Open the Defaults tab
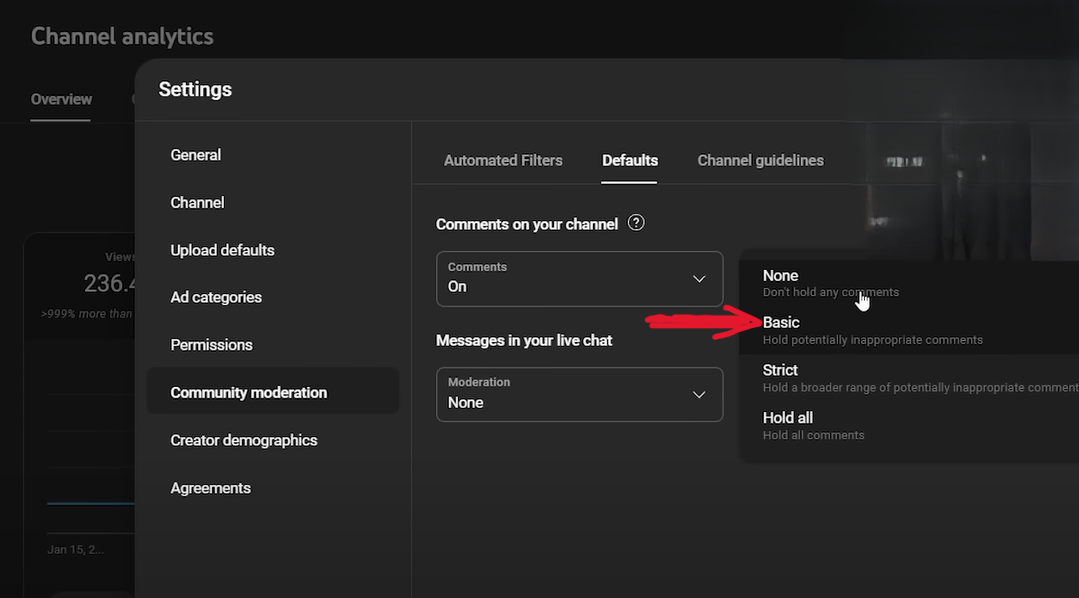This screenshot has width=1079, height=598. tap(630, 160)
